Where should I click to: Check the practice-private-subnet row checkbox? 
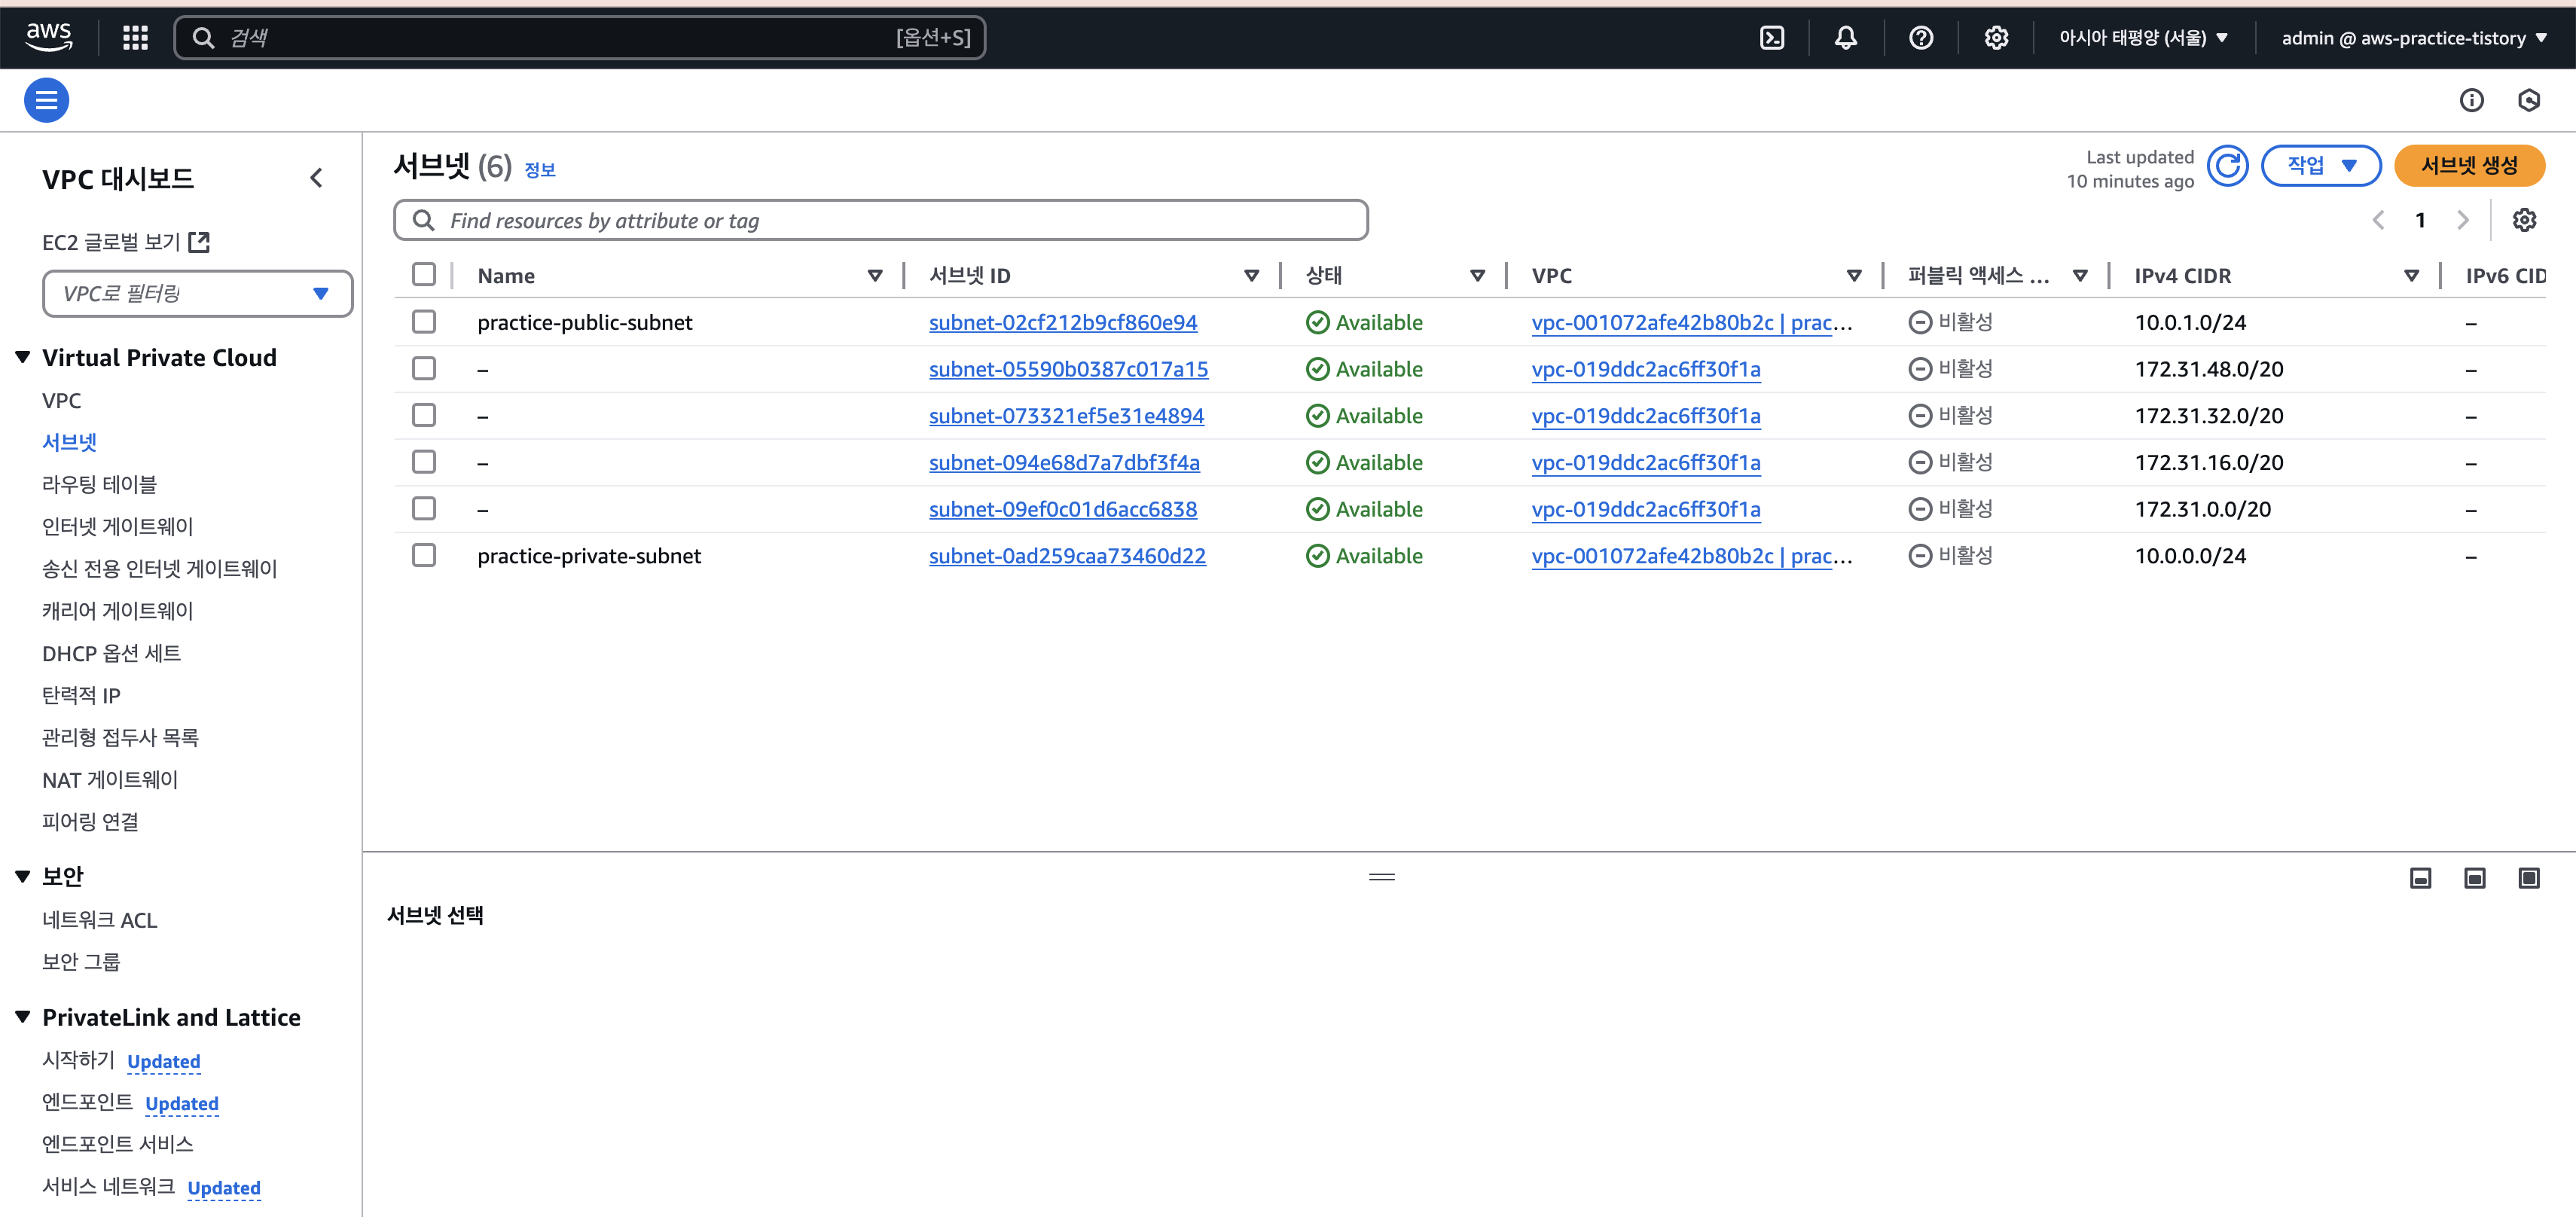pyautogui.click(x=424, y=556)
